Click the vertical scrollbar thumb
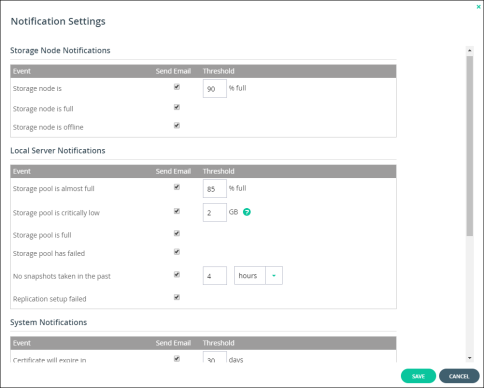This screenshot has width=484, height=388. coord(470,146)
